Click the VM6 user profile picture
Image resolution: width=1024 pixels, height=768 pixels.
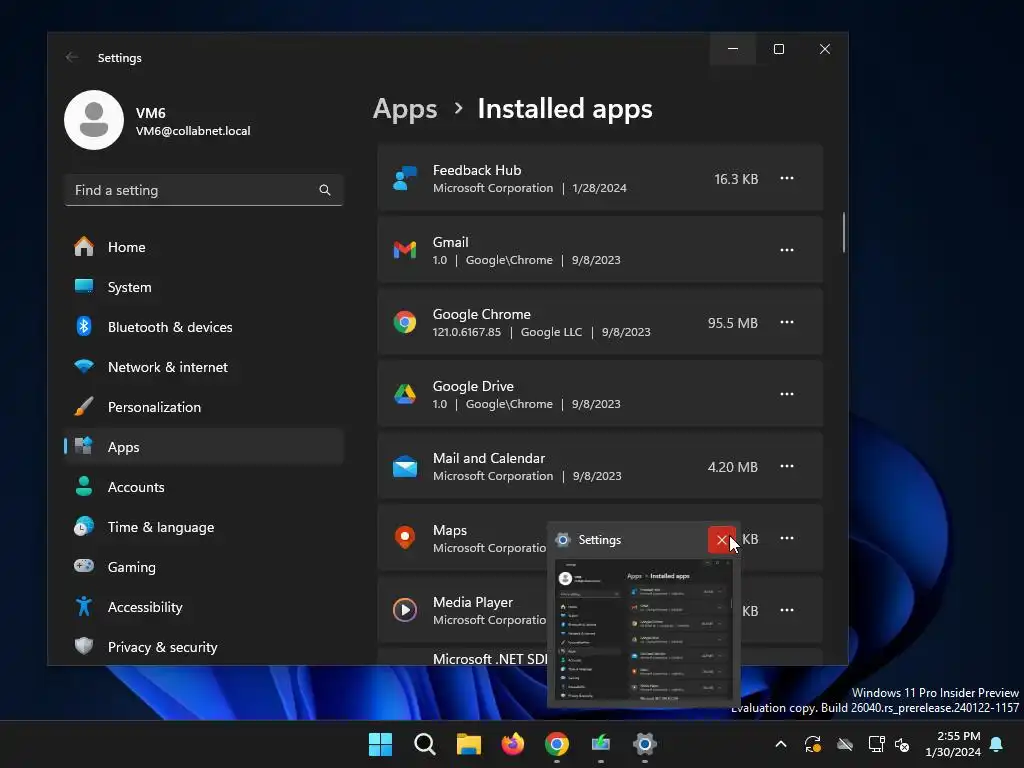tap(94, 120)
